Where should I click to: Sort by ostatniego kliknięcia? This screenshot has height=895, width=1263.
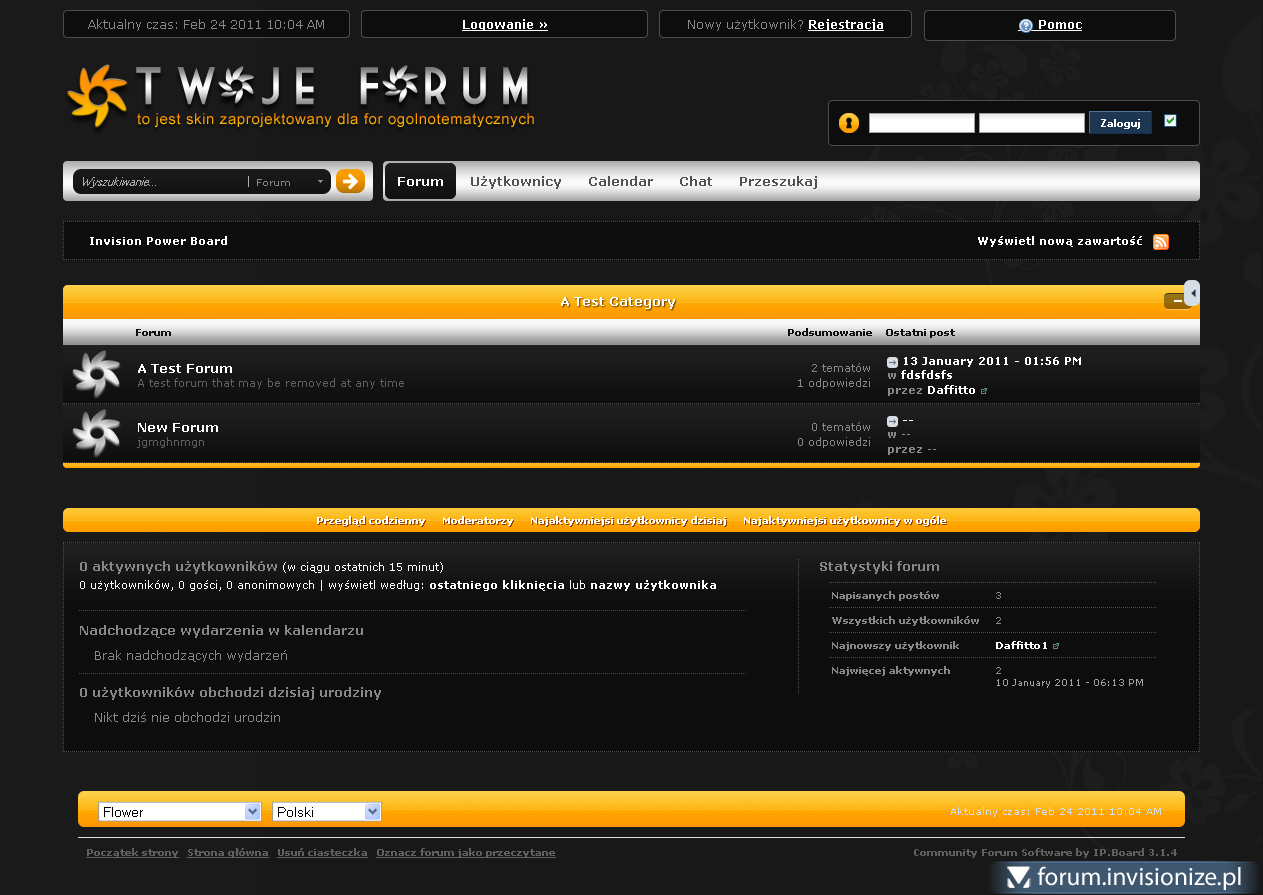coord(497,585)
